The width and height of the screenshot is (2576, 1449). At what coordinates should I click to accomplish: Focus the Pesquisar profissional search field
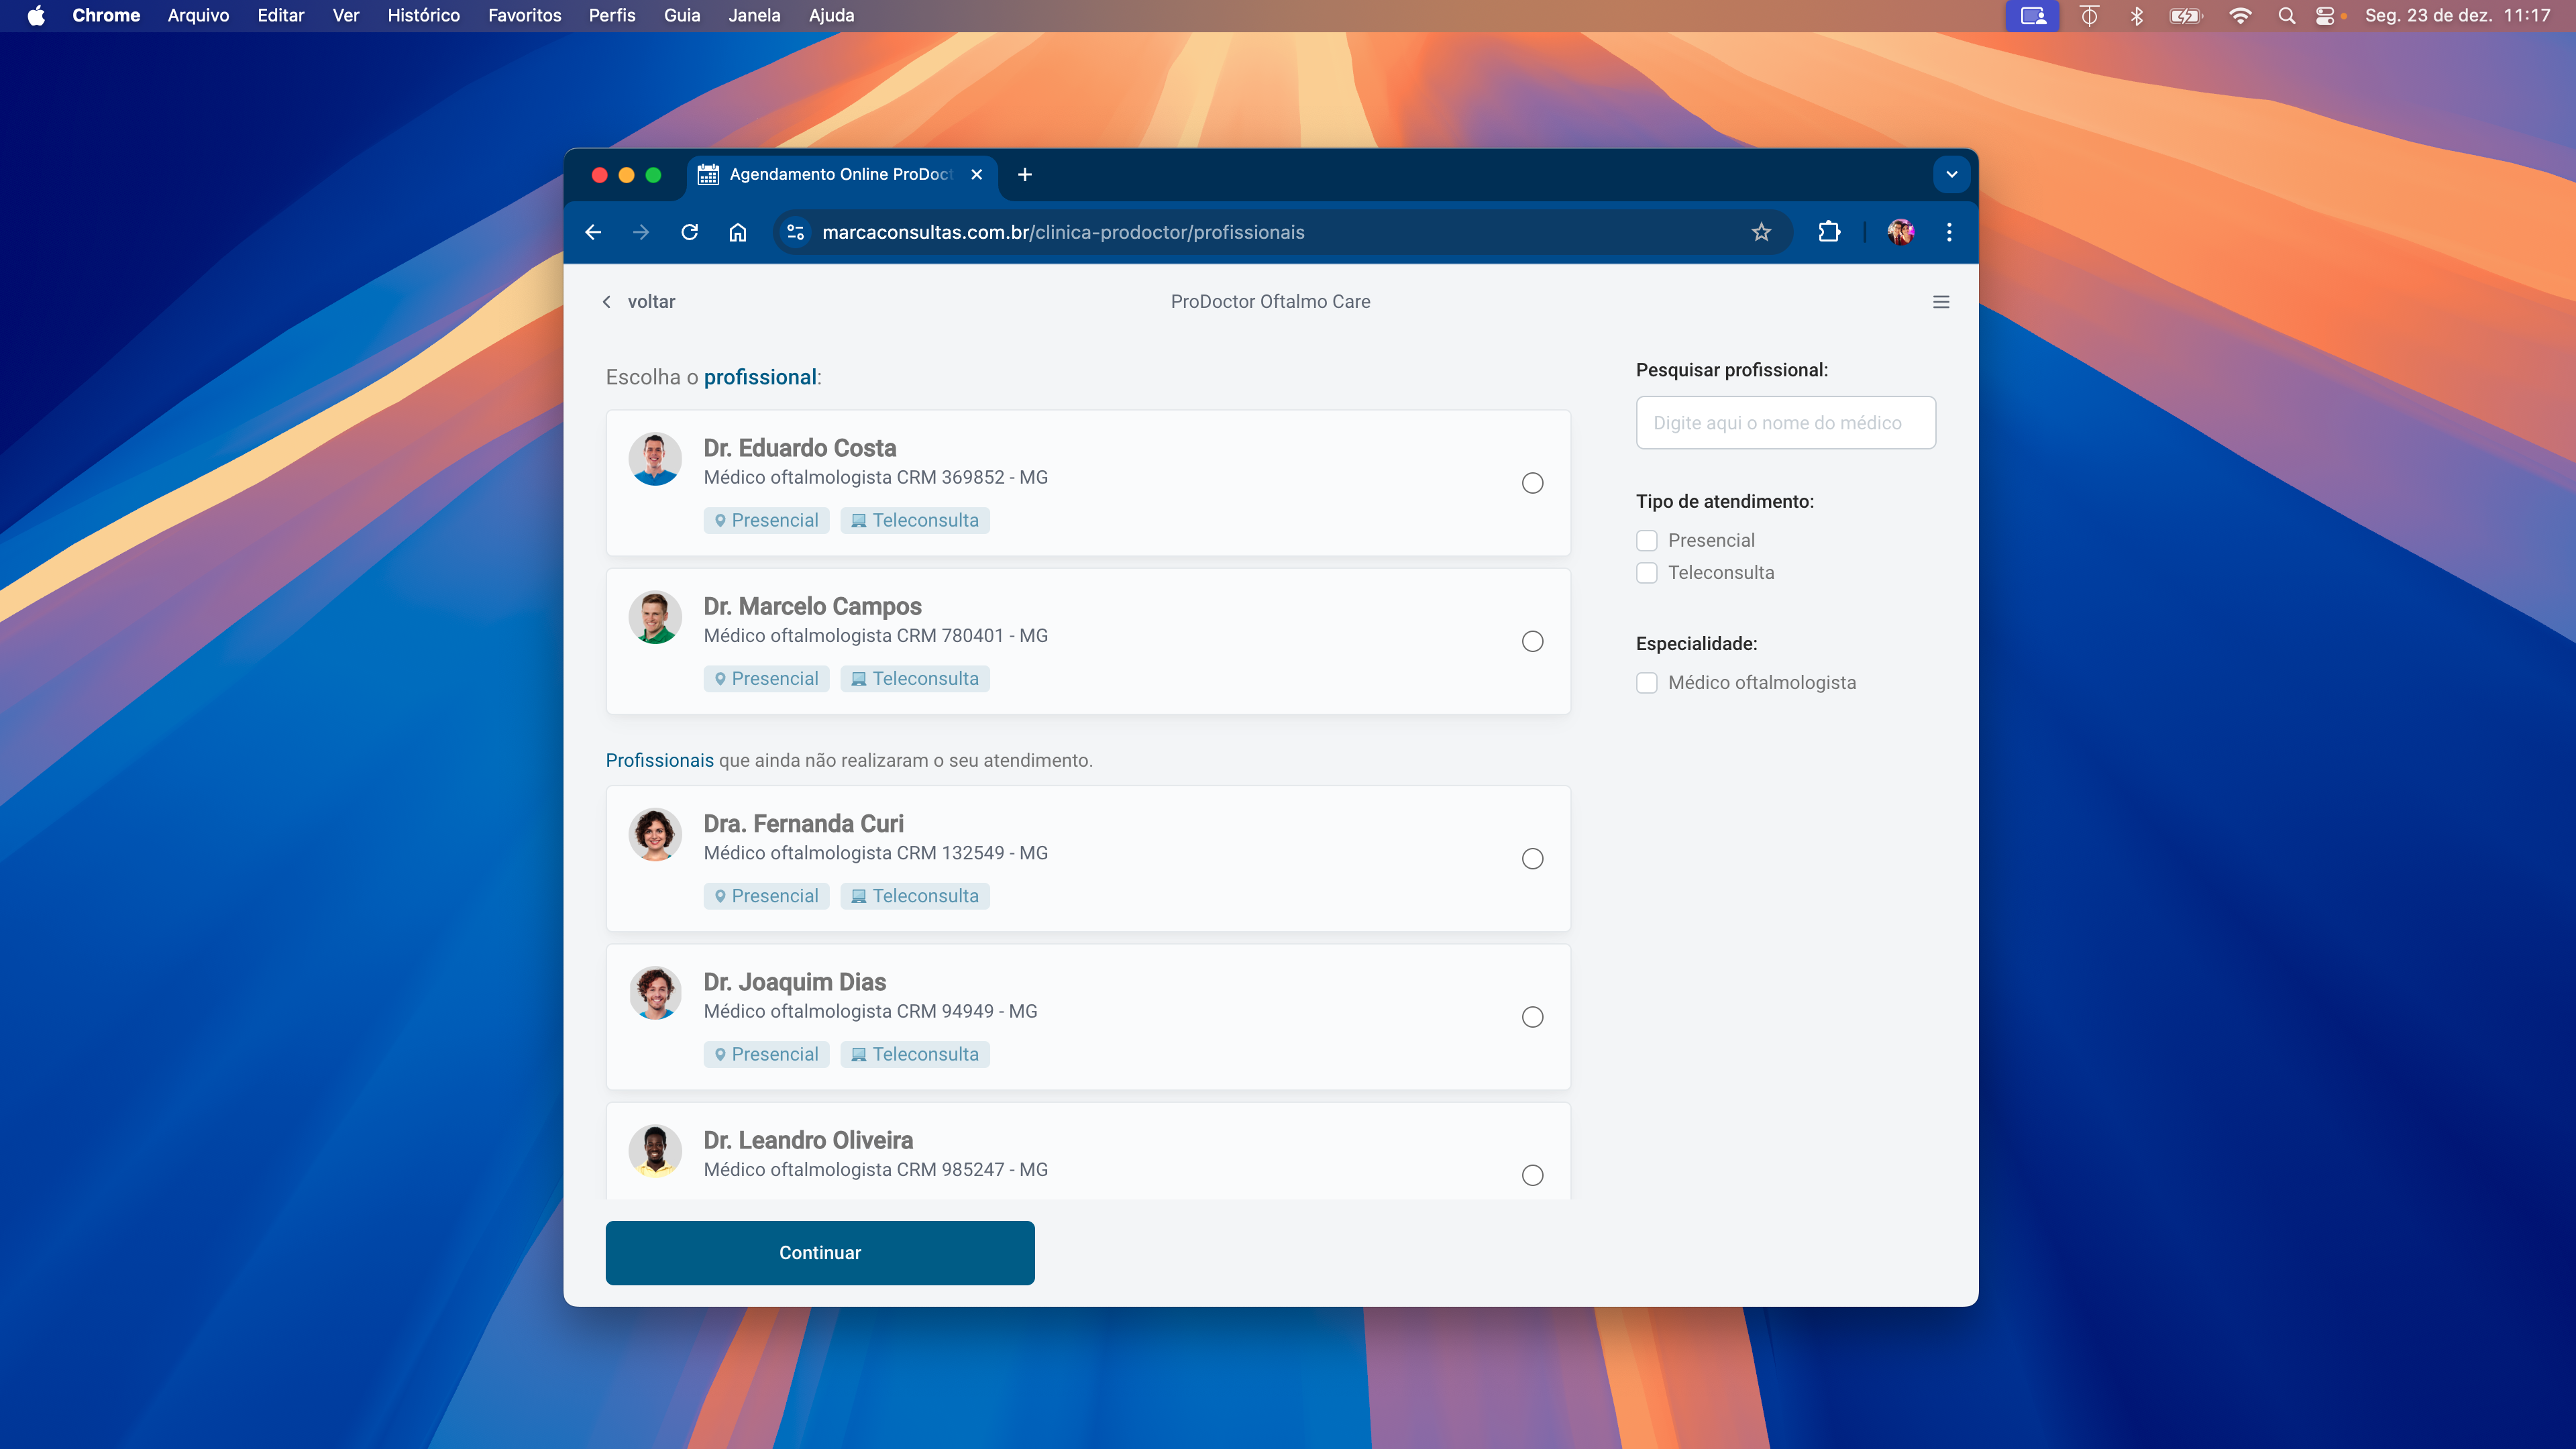[x=1785, y=423]
